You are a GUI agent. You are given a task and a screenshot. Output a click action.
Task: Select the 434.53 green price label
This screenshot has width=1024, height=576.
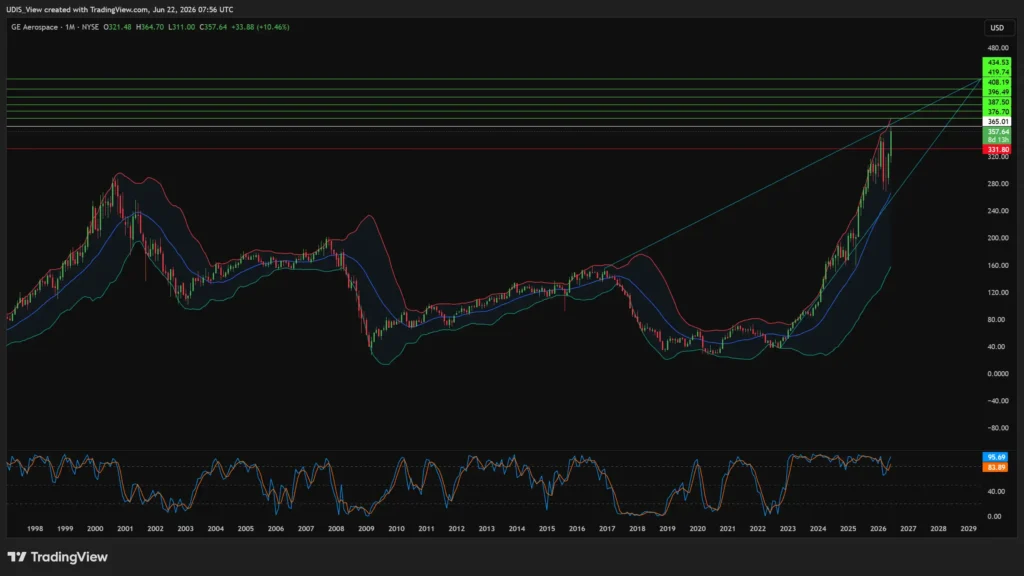pyautogui.click(x=997, y=63)
